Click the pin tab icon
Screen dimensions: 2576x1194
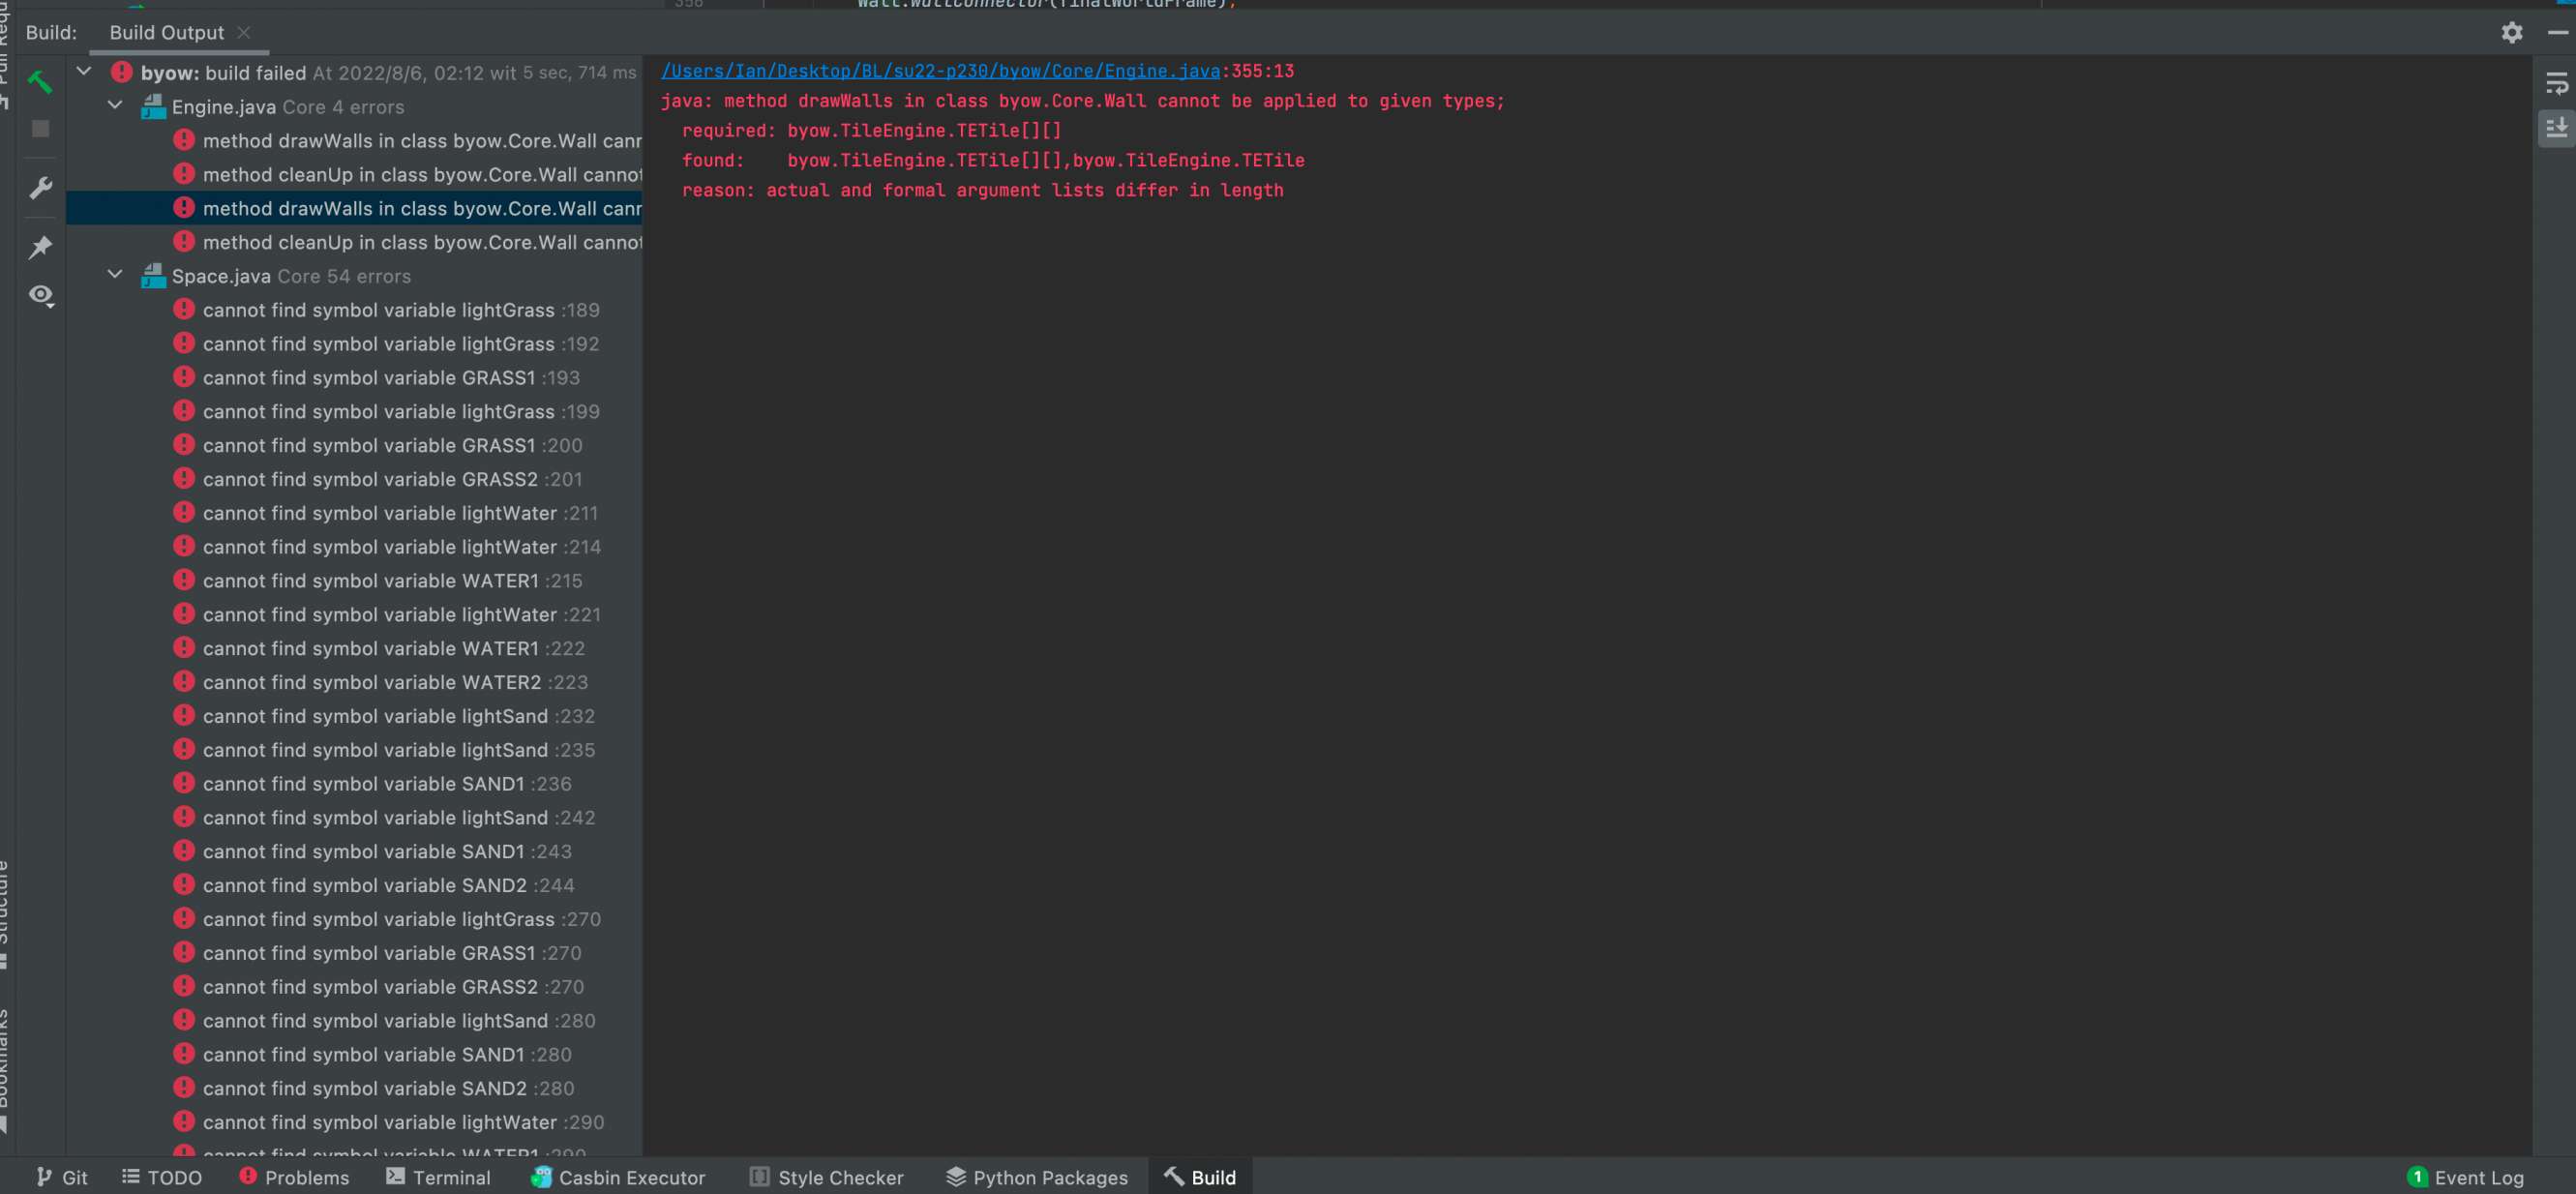pyautogui.click(x=40, y=247)
